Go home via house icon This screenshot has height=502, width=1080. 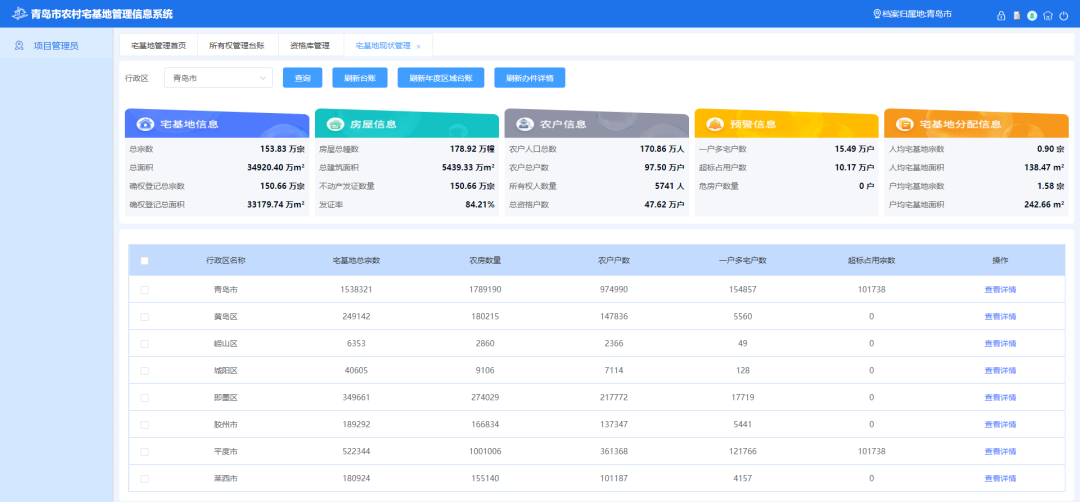coord(1048,15)
